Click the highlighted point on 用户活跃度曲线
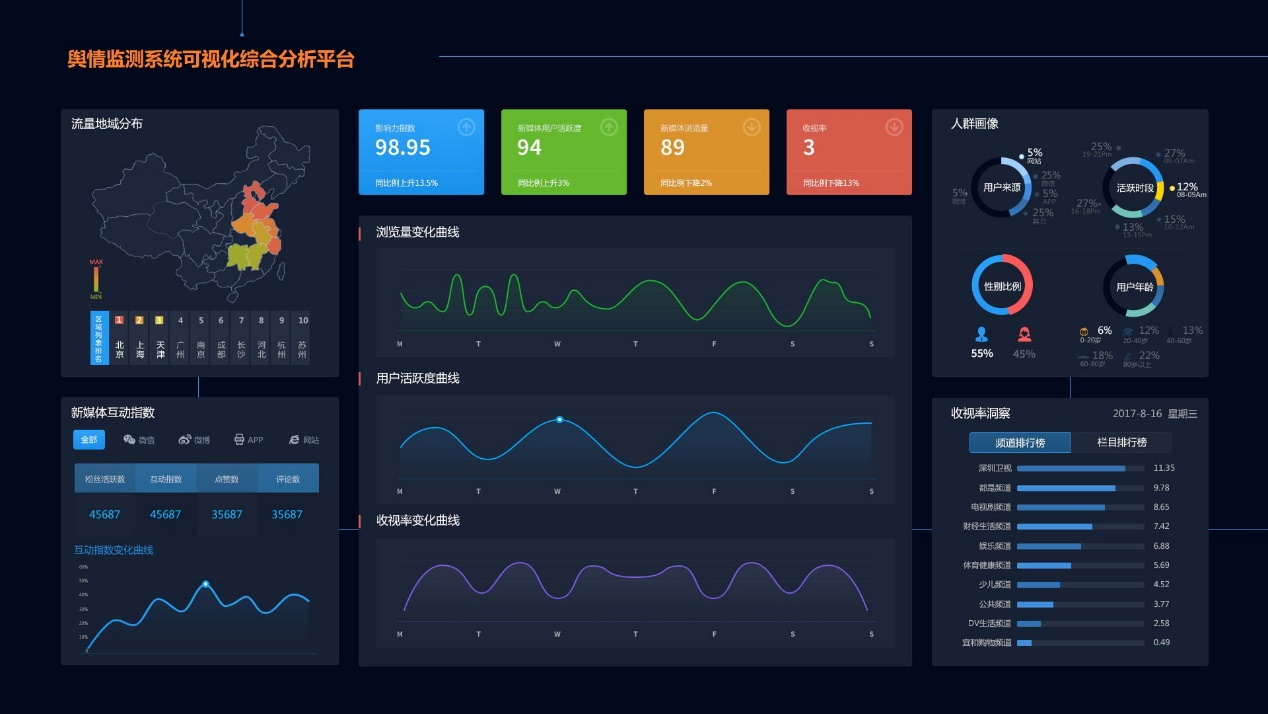The width and height of the screenshot is (1268, 714). click(559, 419)
